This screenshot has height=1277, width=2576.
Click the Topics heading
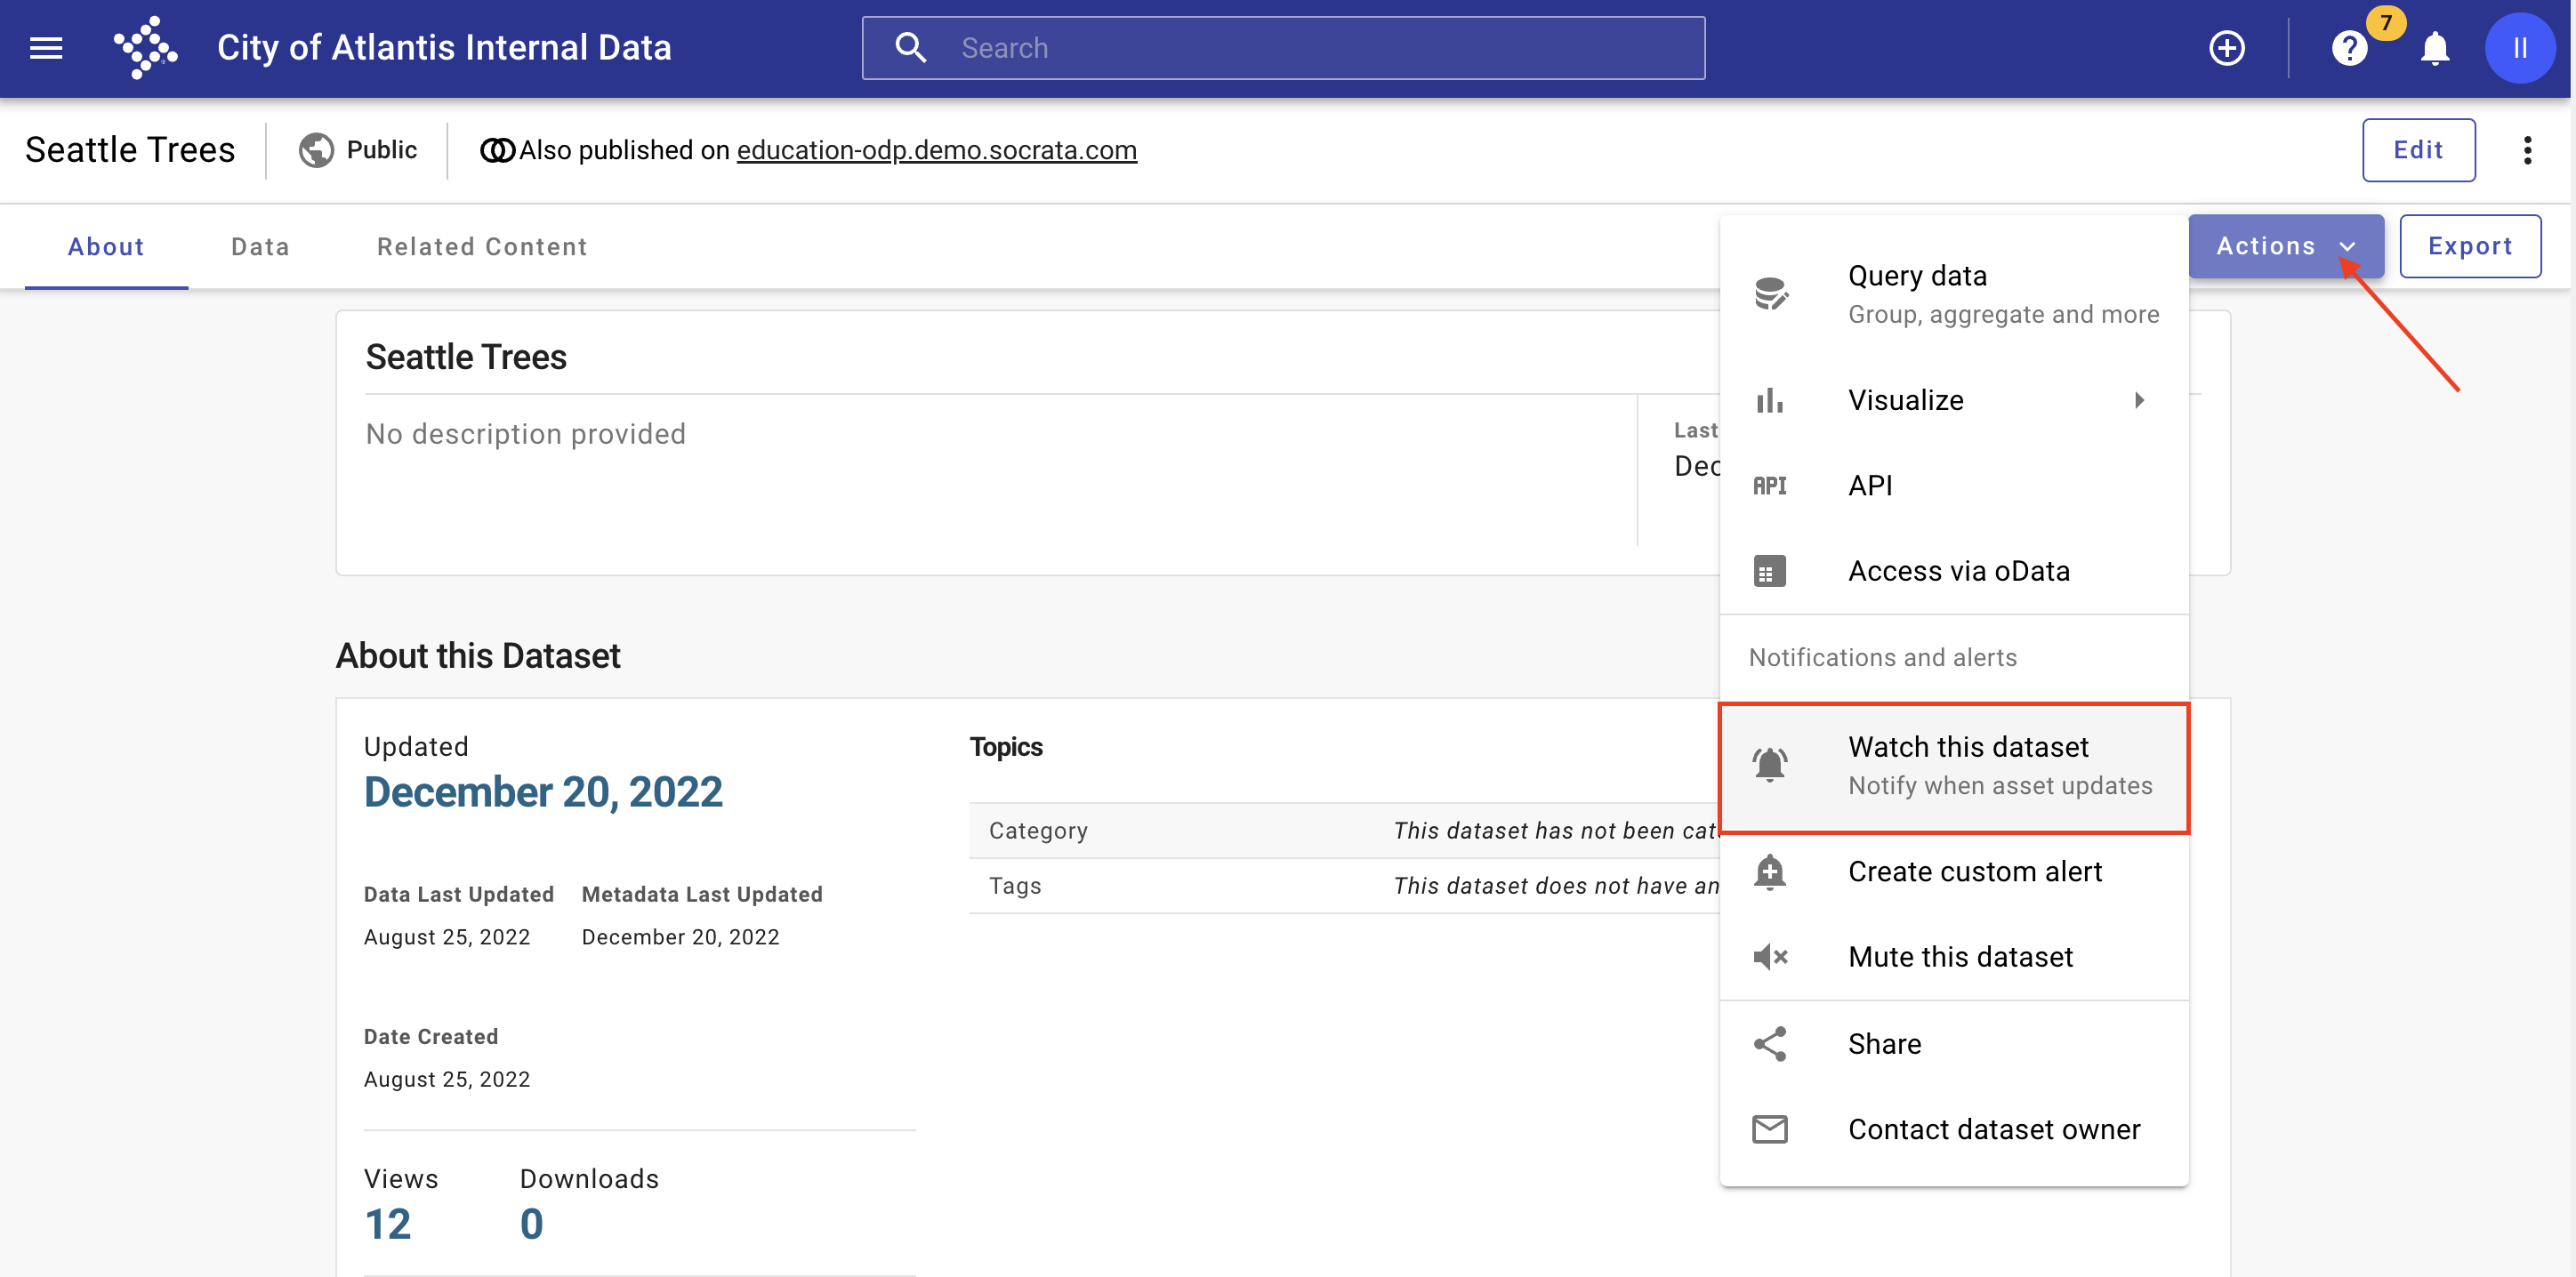pos(1005,747)
